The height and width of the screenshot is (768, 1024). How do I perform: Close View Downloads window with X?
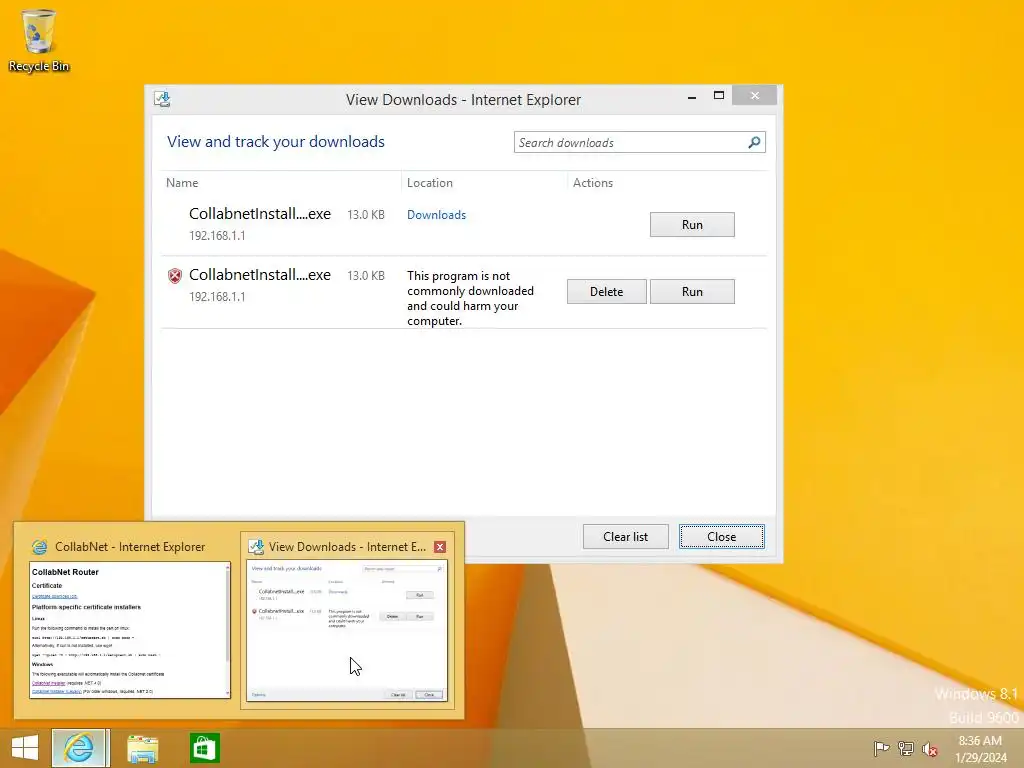click(x=755, y=95)
